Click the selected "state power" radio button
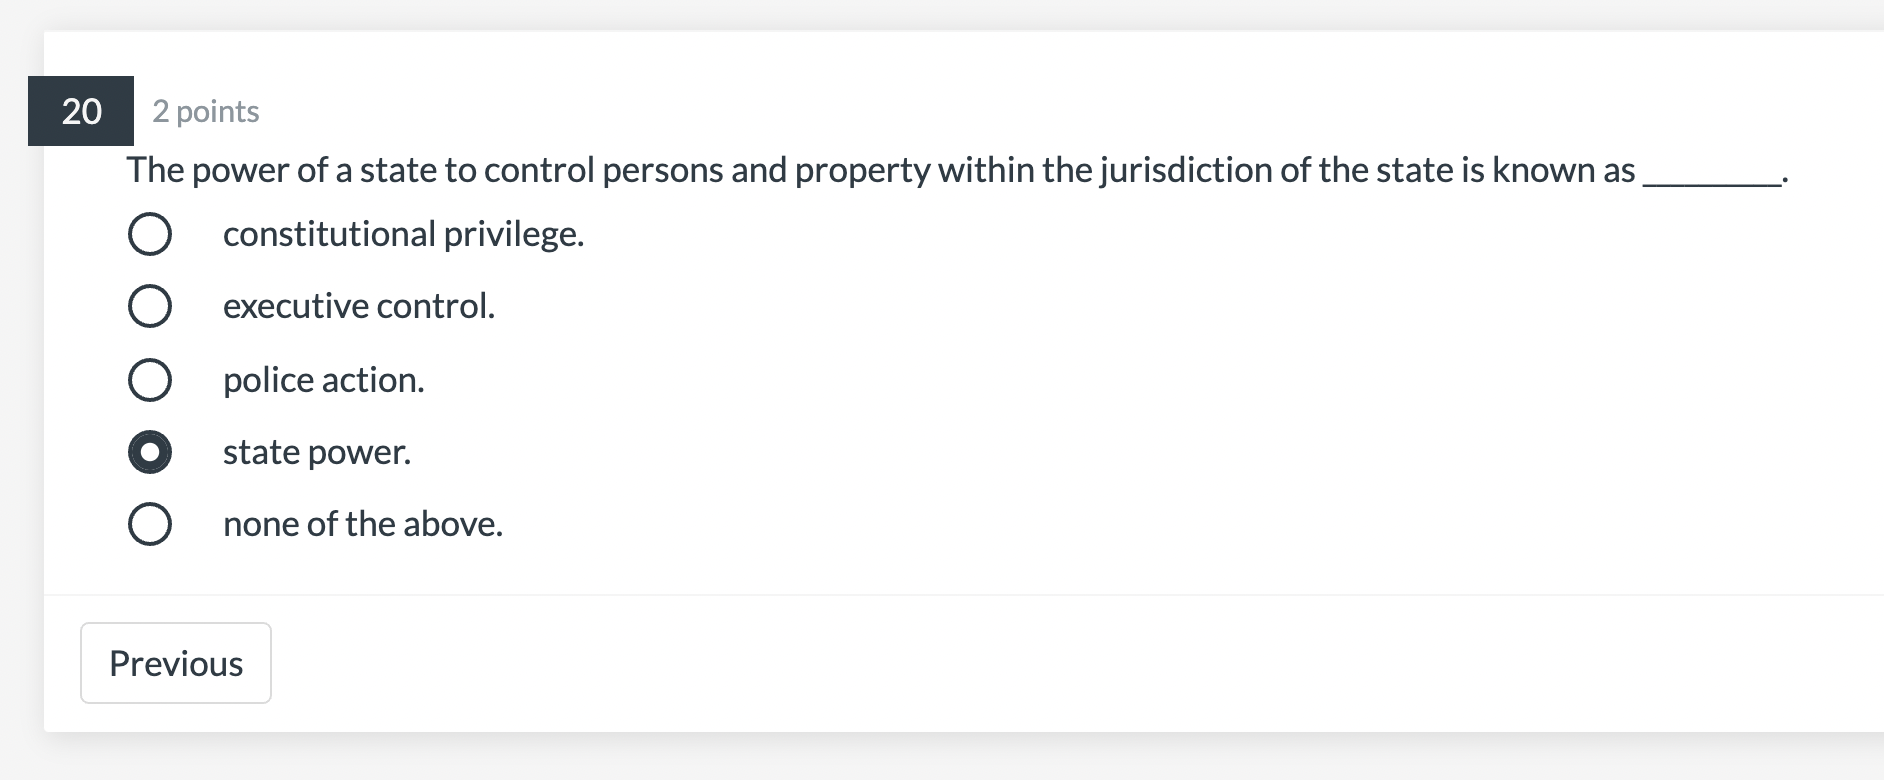 150,451
